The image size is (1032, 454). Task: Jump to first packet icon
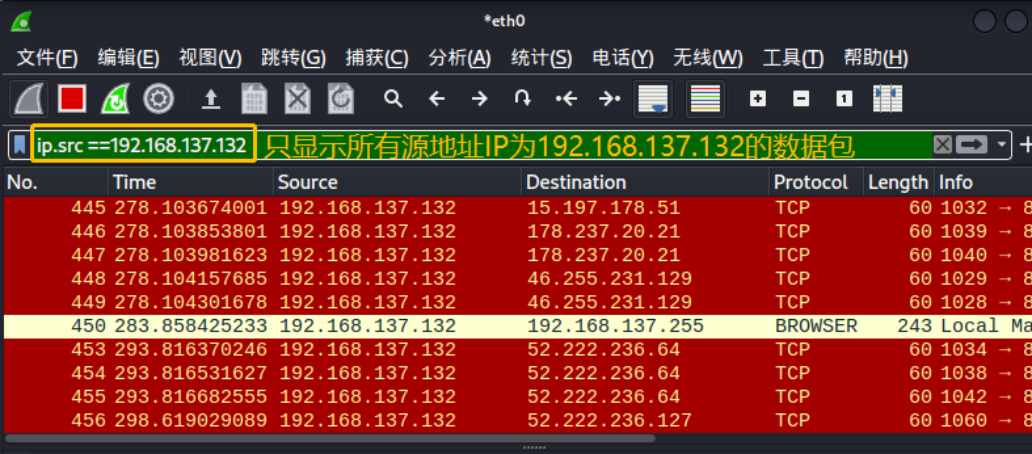(566, 99)
